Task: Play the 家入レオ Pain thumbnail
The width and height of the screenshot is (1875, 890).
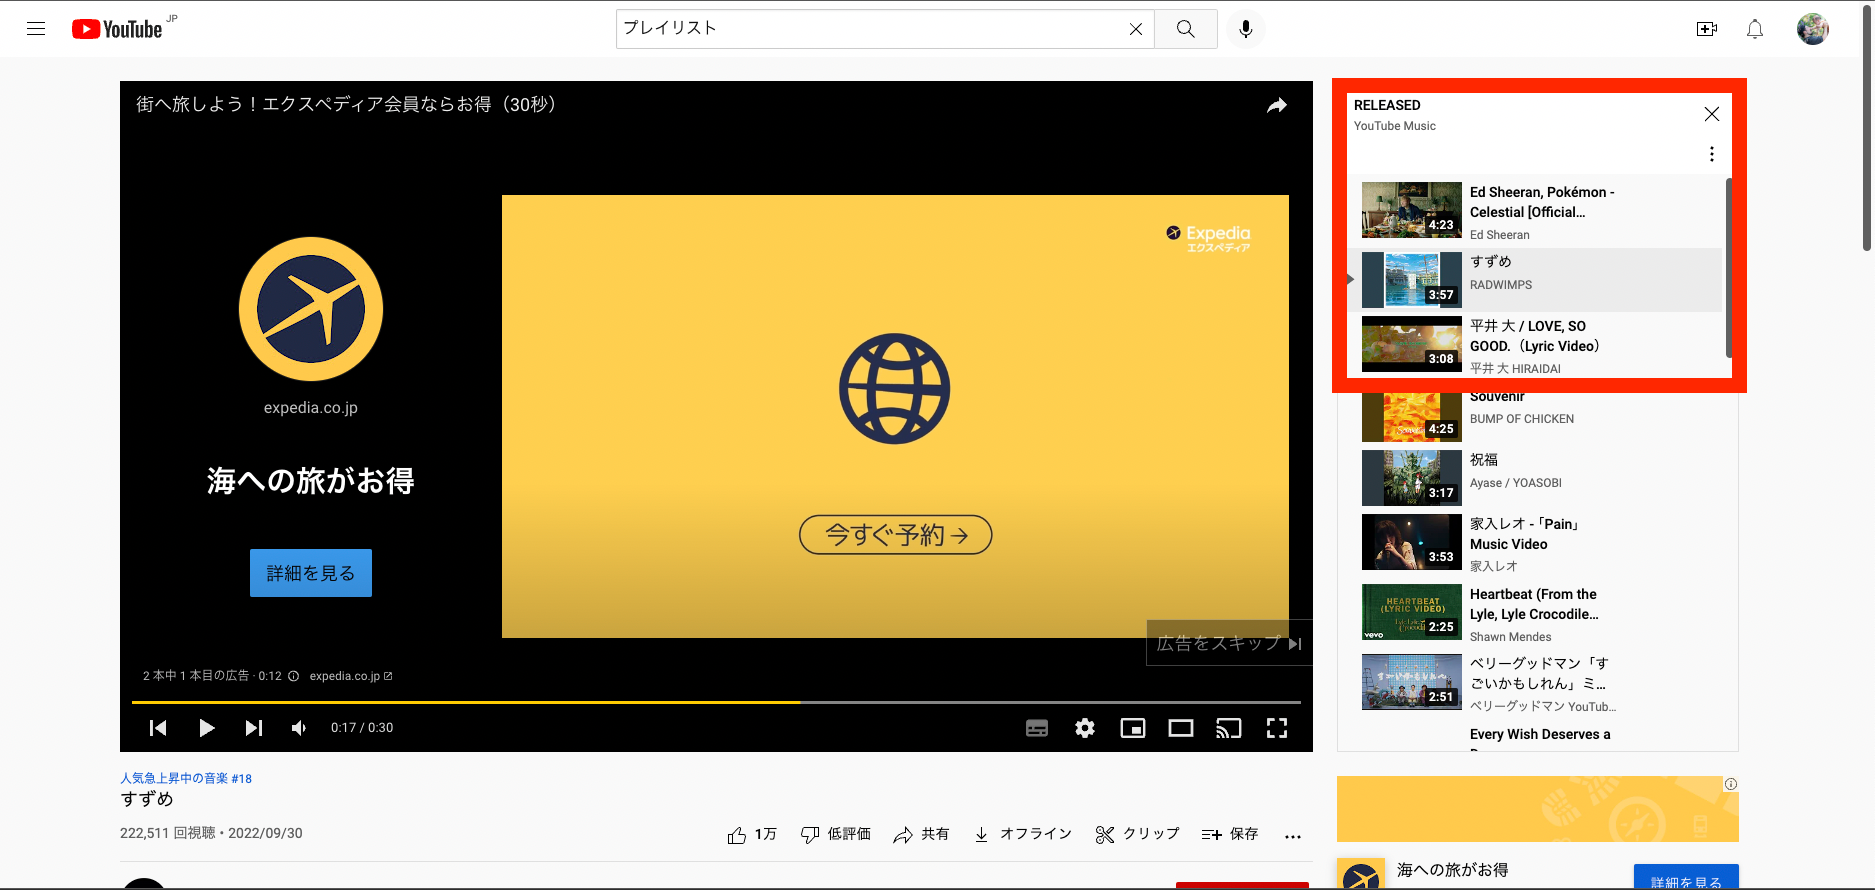Action: 1412,542
